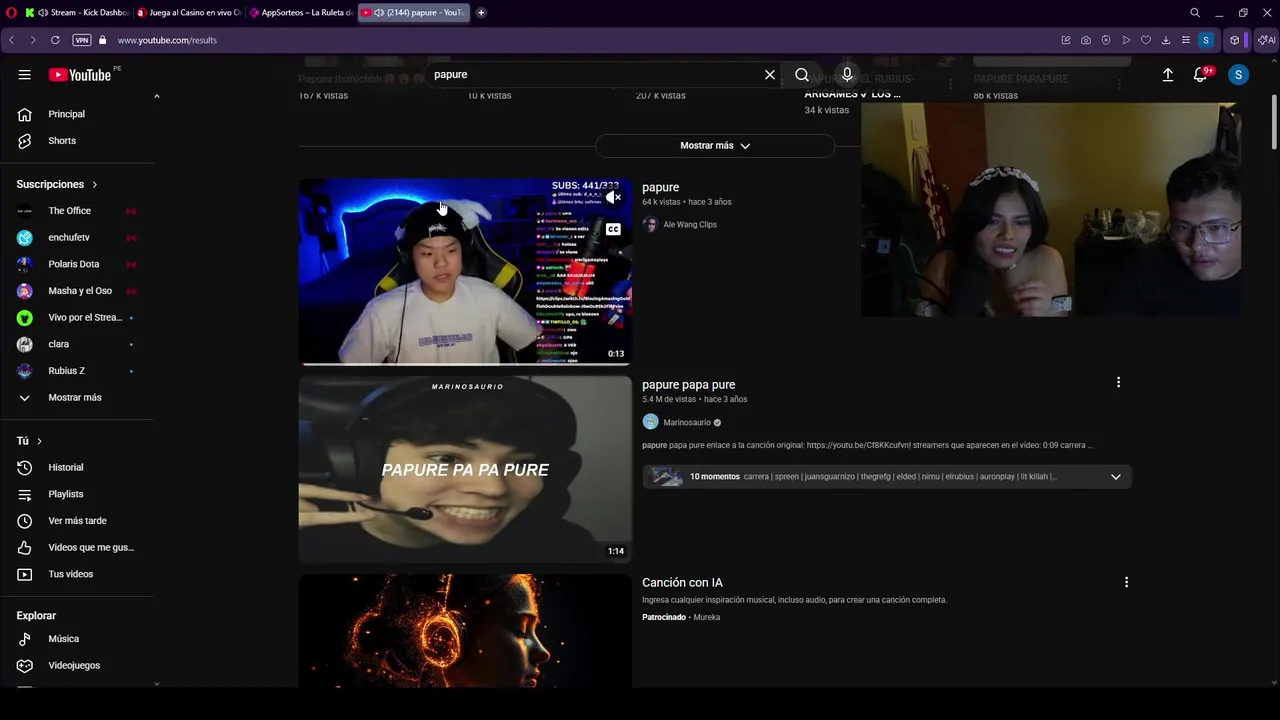This screenshot has width=1280, height=720.
Task: Switch to the AppSorteos La Ruleta tab
Action: pos(301,13)
